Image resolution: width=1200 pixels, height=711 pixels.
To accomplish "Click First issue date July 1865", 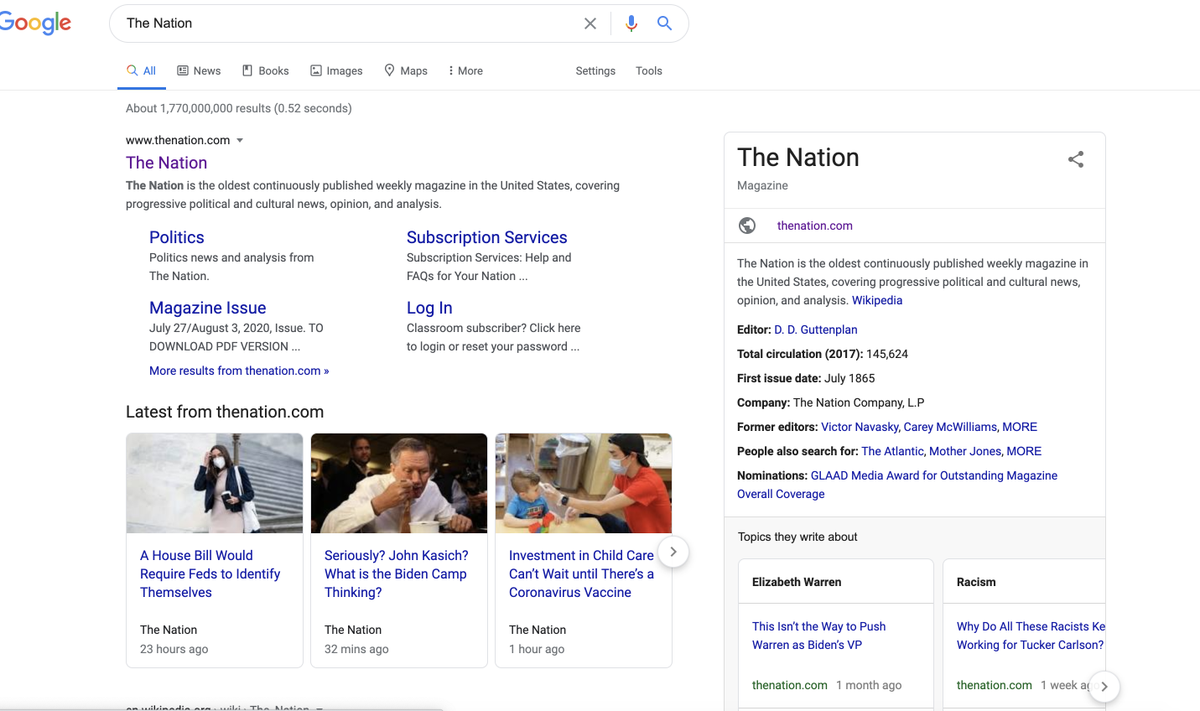I will 849,378.
